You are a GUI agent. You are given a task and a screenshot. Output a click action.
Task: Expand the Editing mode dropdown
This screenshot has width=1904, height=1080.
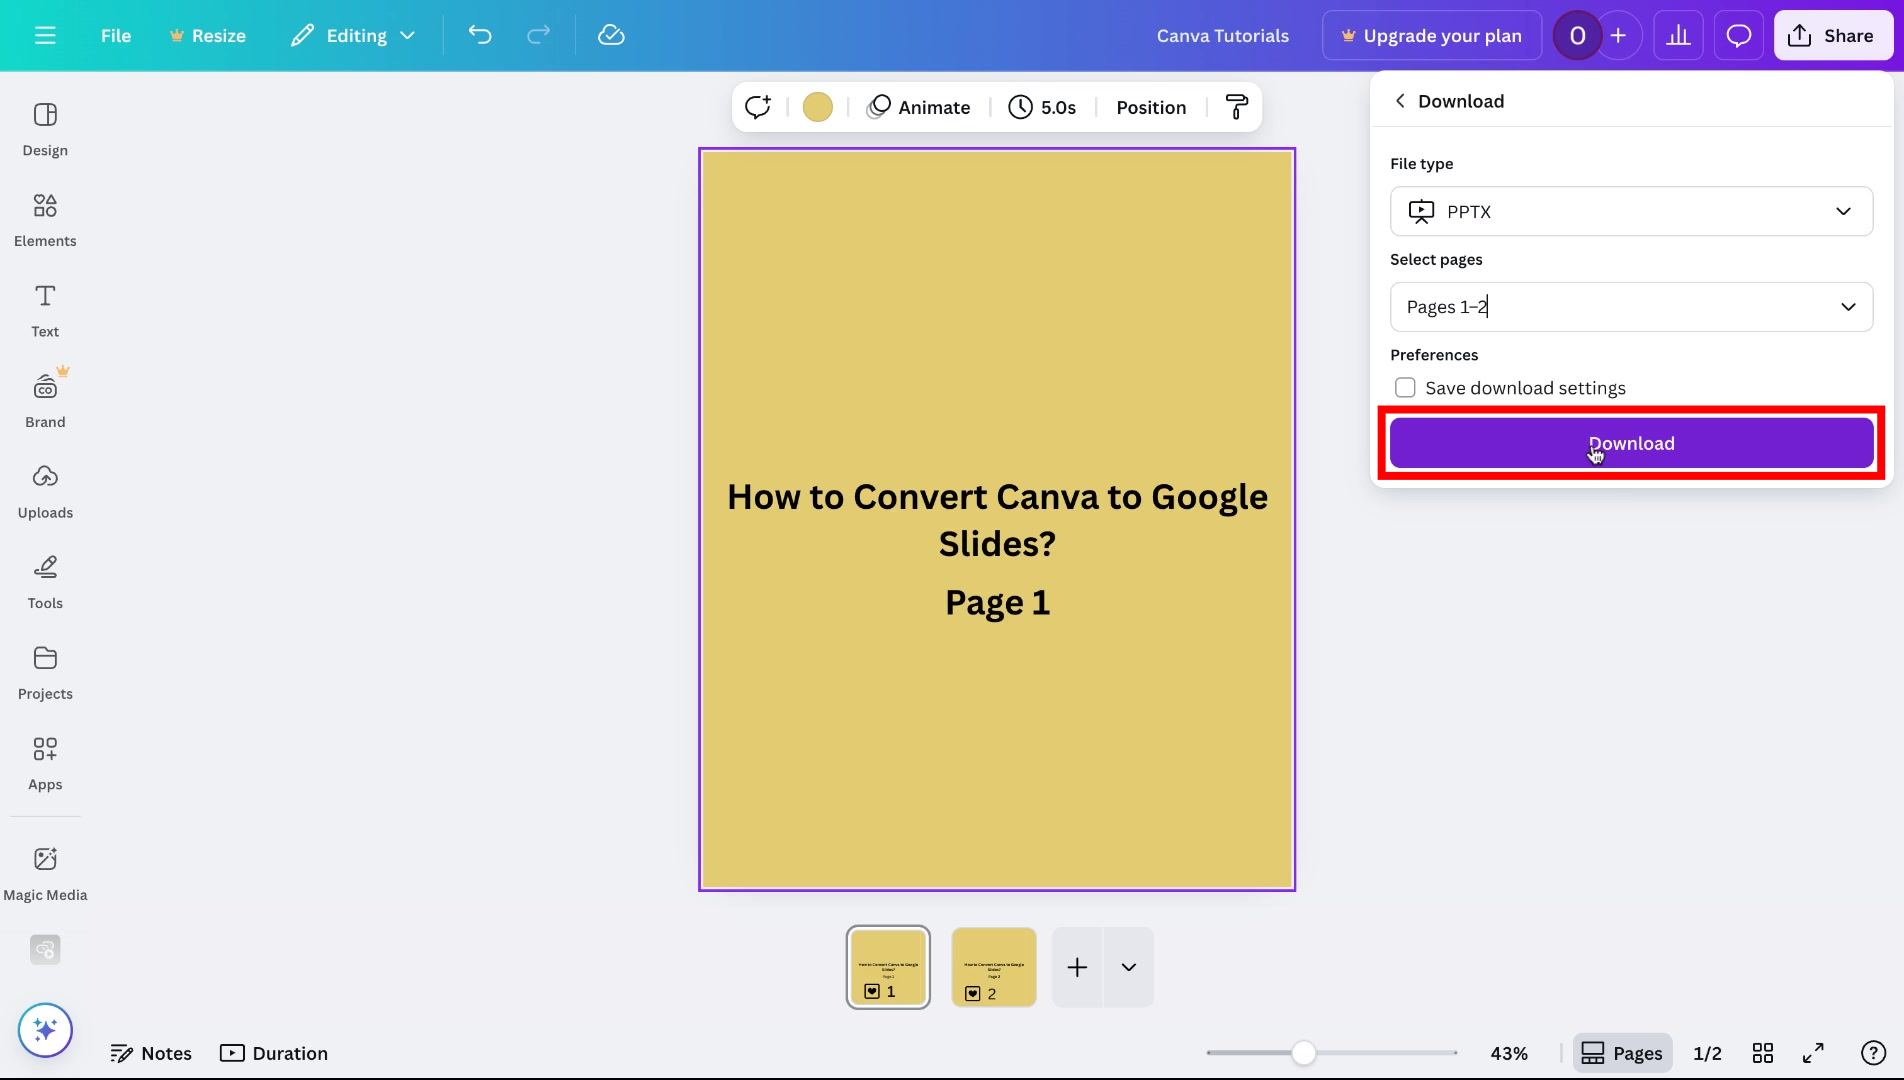[x=352, y=35]
